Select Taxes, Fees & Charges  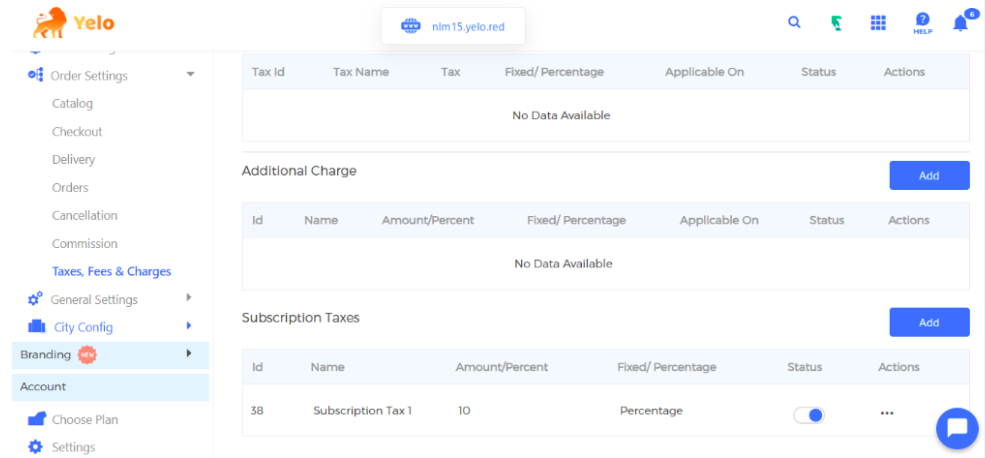pyautogui.click(x=111, y=271)
